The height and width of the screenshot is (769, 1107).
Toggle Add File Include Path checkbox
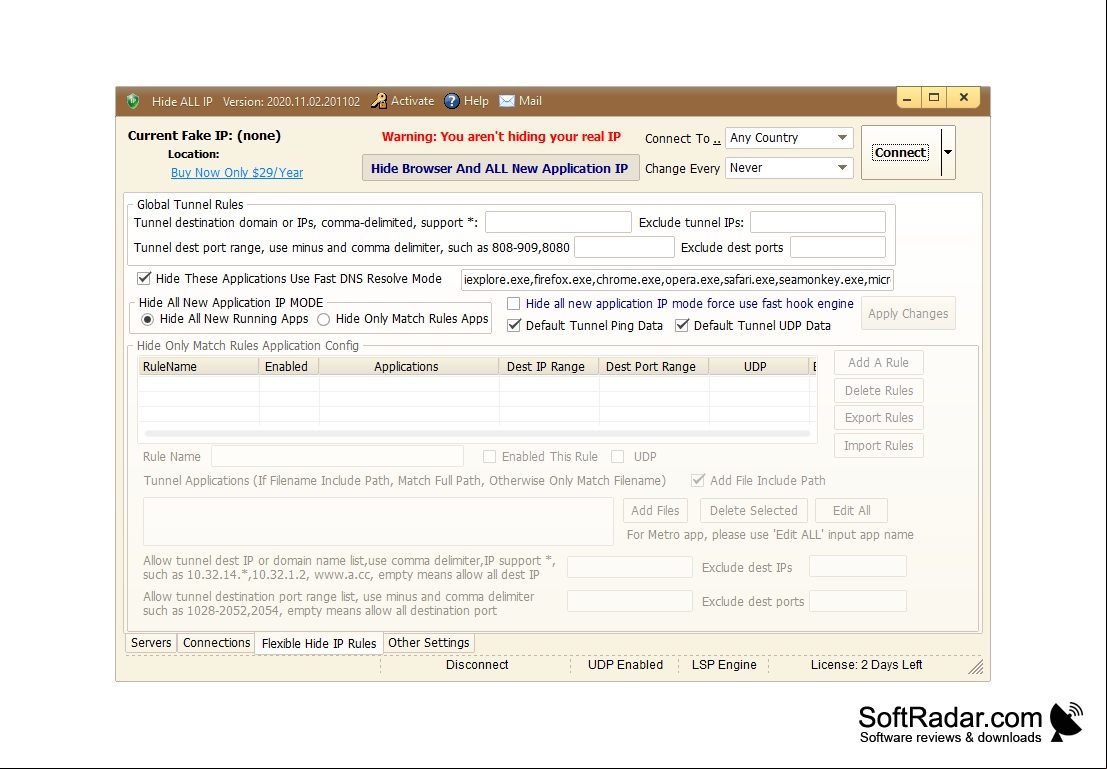tap(698, 480)
